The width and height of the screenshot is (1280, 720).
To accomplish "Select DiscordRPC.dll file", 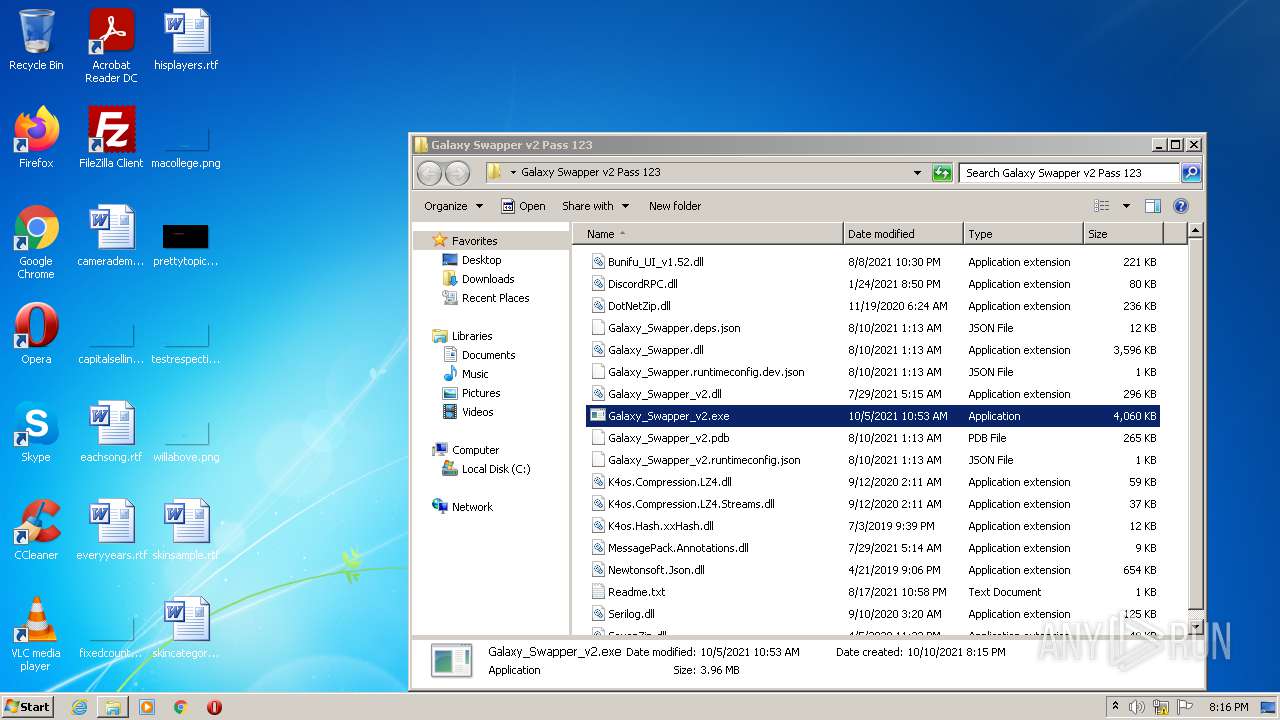I will click(x=872, y=284).
